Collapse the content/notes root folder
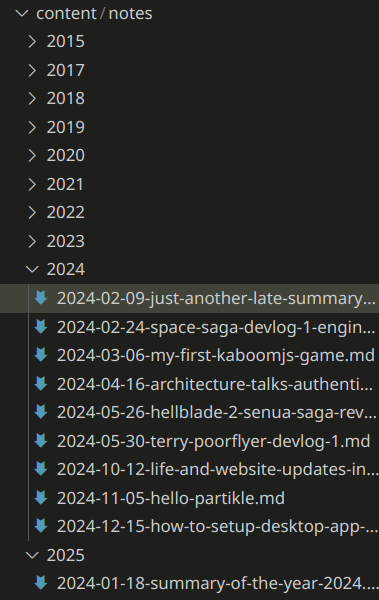The width and height of the screenshot is (379, 600). 22,13
